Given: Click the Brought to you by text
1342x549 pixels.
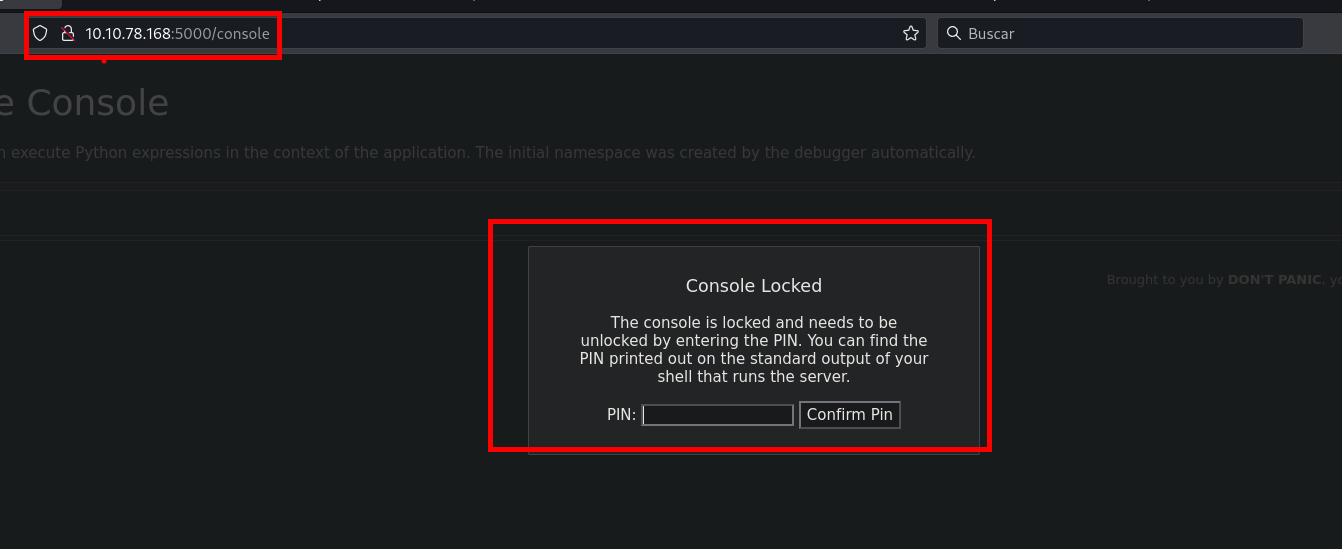Looking at the screenshot, I should (x=1165, y=280).
